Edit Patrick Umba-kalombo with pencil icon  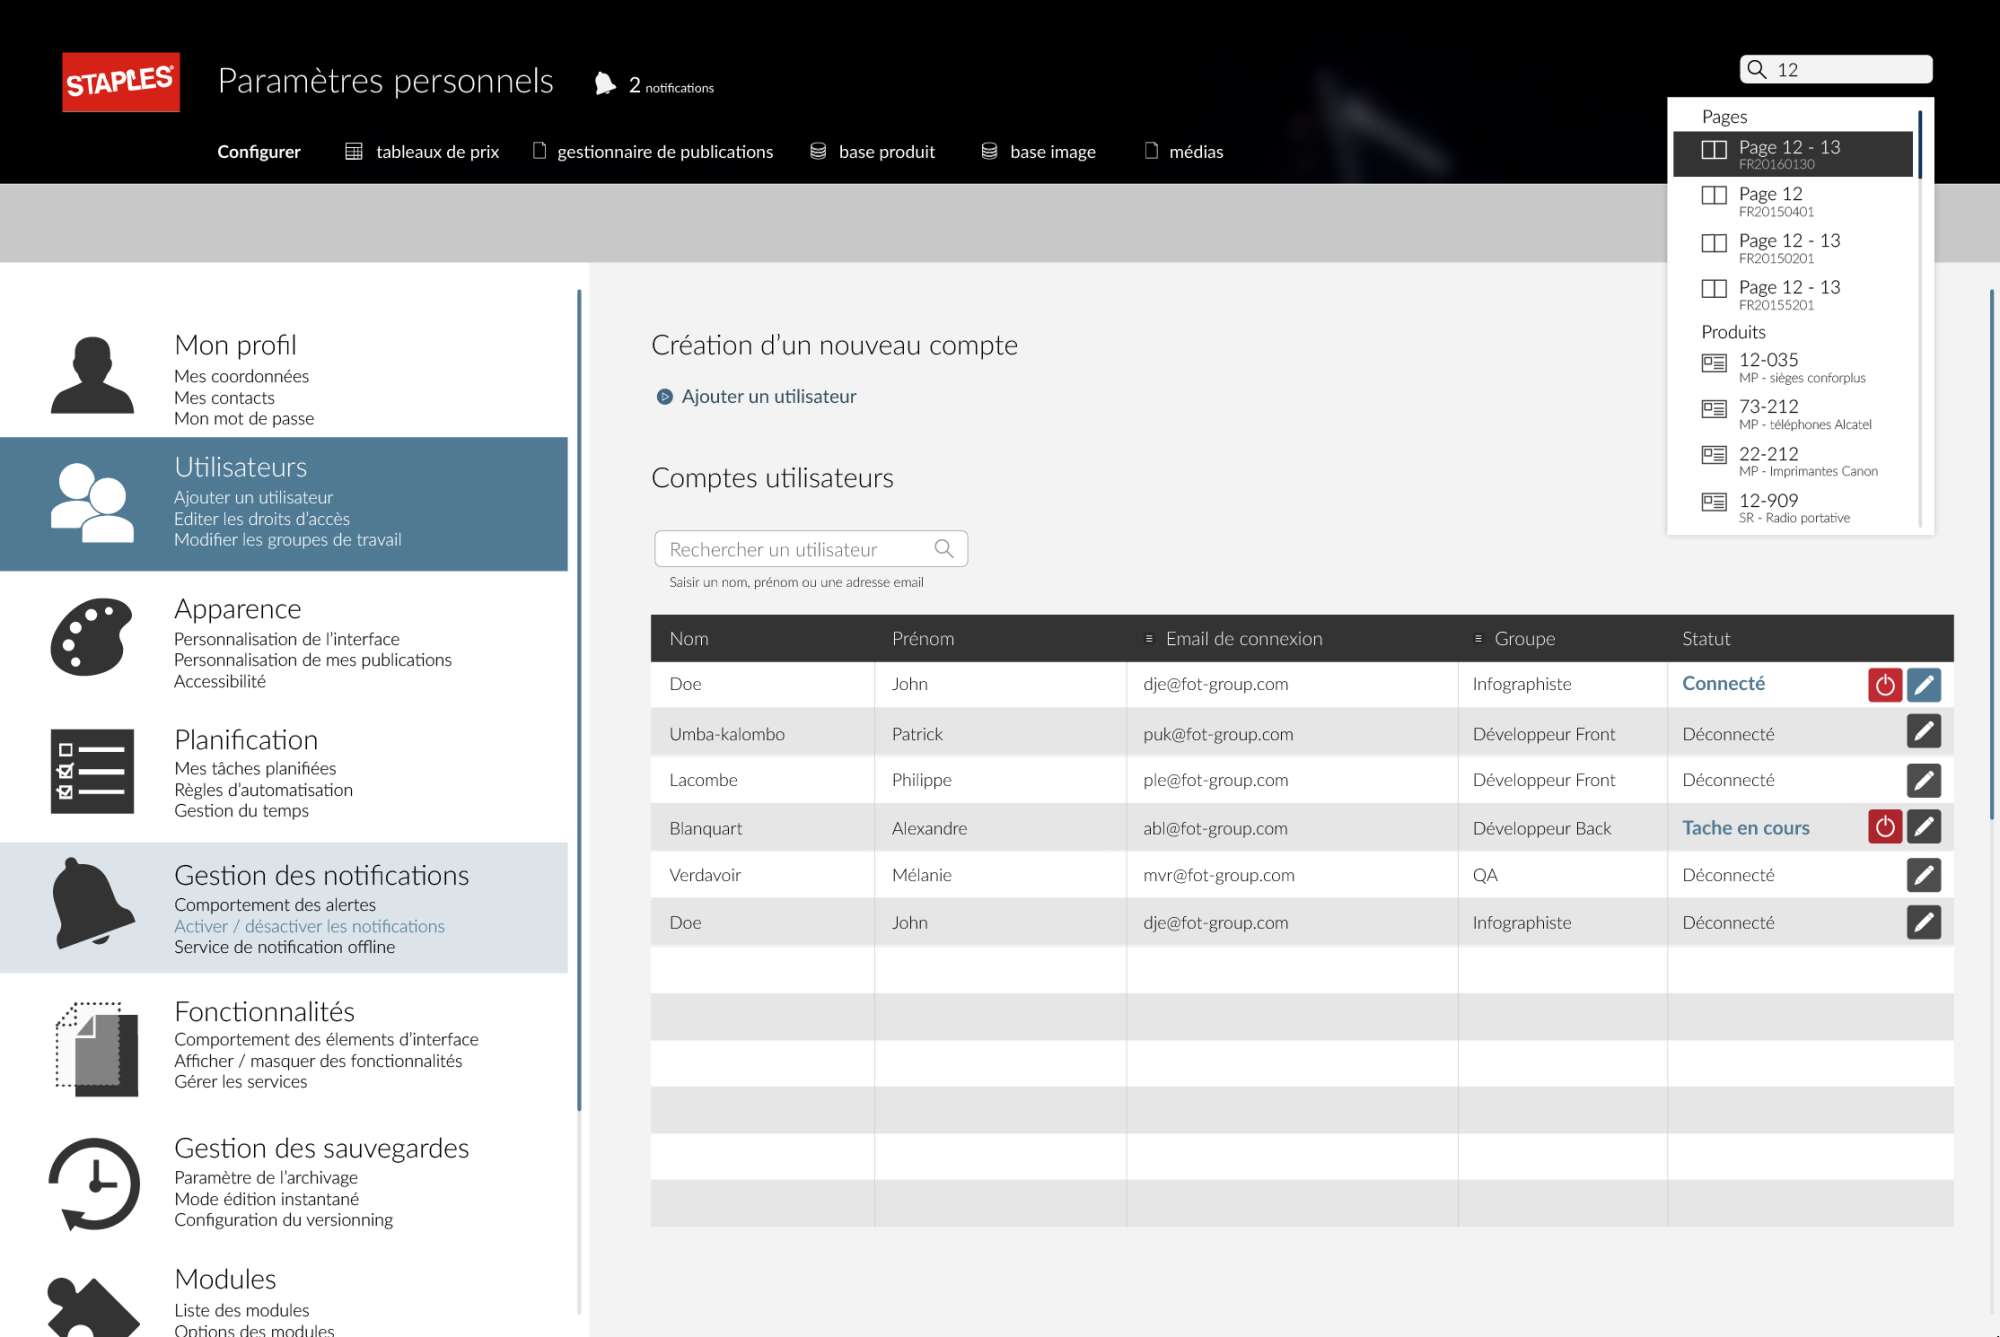click(1923, 732)
